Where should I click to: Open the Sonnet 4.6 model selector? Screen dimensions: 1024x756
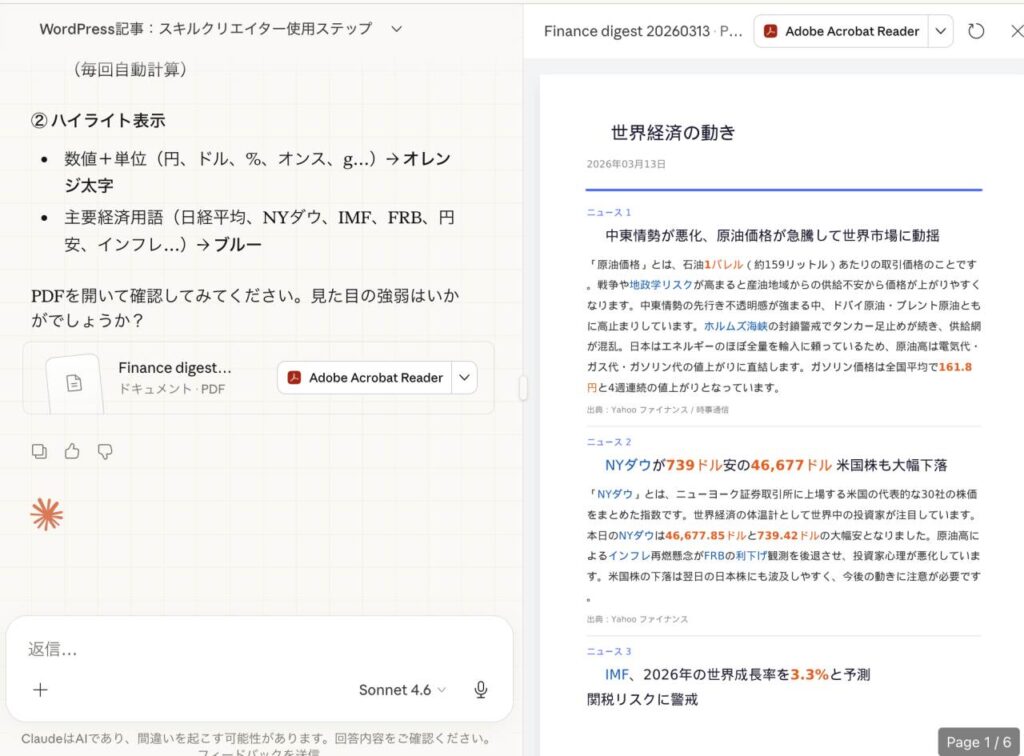click(403, 690)
